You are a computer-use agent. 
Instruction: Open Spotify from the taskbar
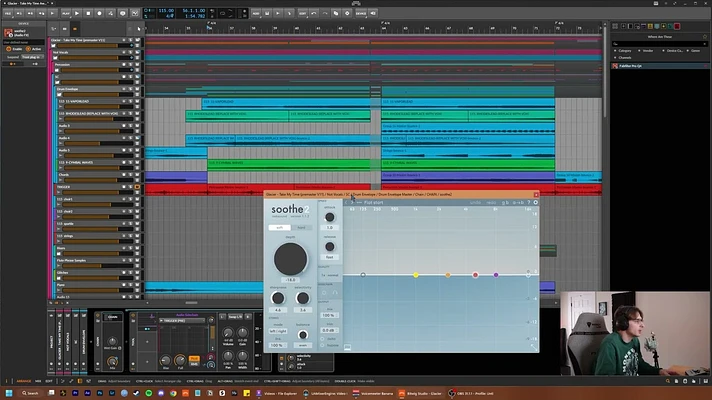point(148,393)
